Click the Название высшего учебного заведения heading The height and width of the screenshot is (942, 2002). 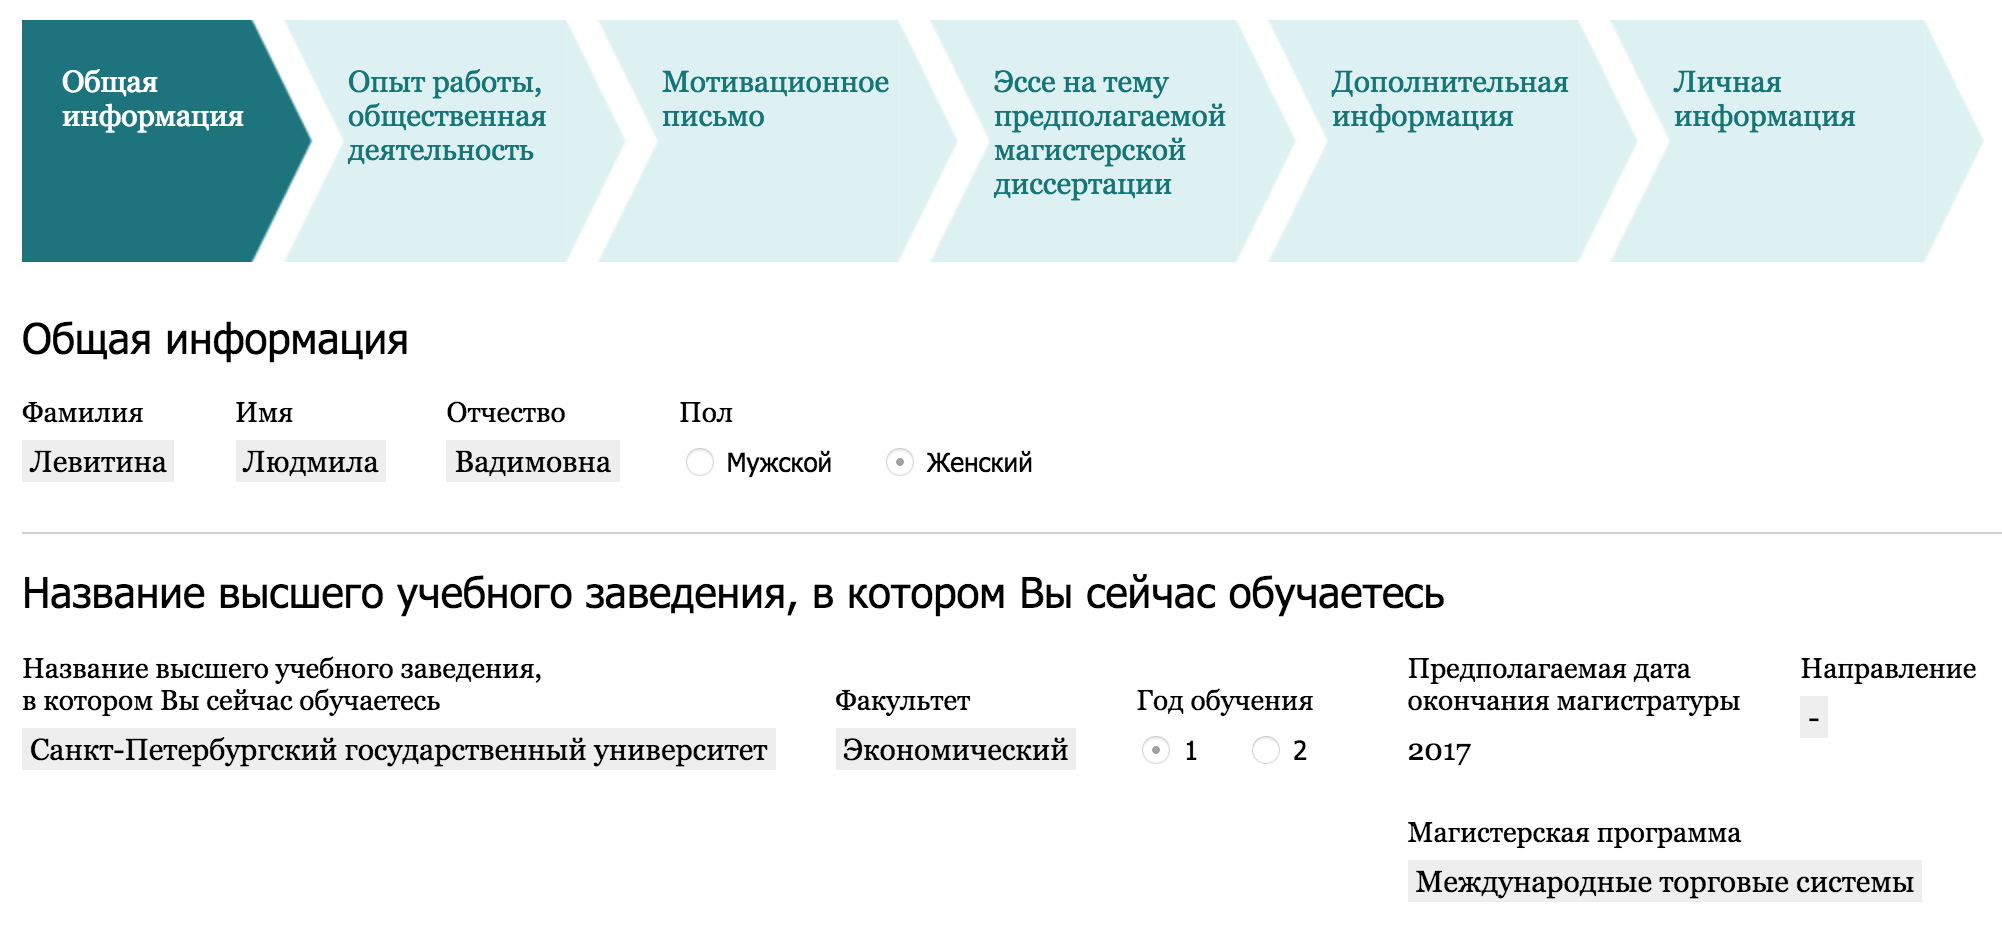733,594
